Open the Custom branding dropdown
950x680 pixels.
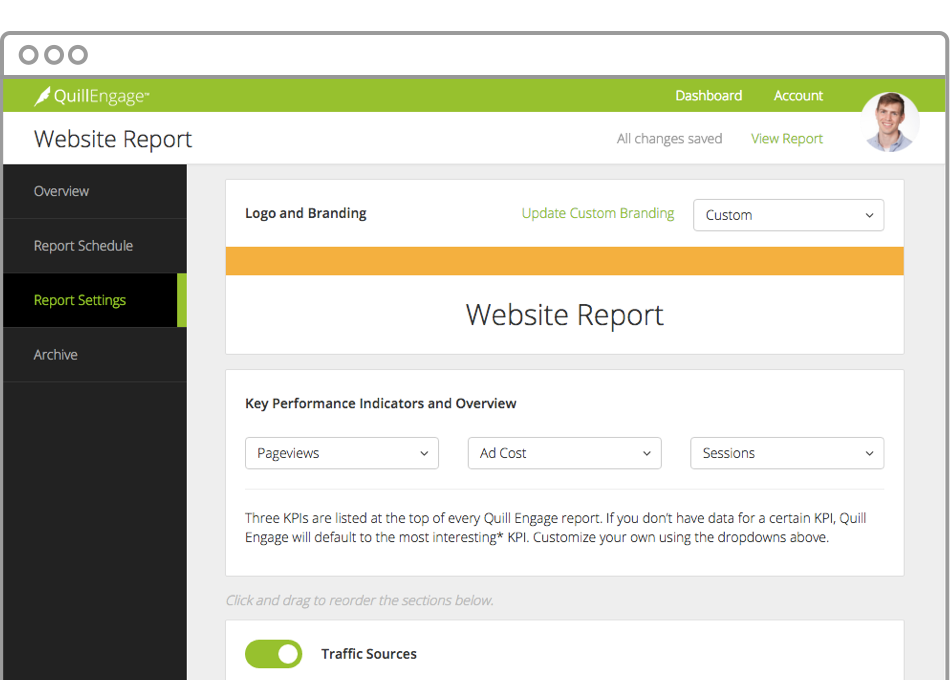pyautogui.click(x=788, y=215)
